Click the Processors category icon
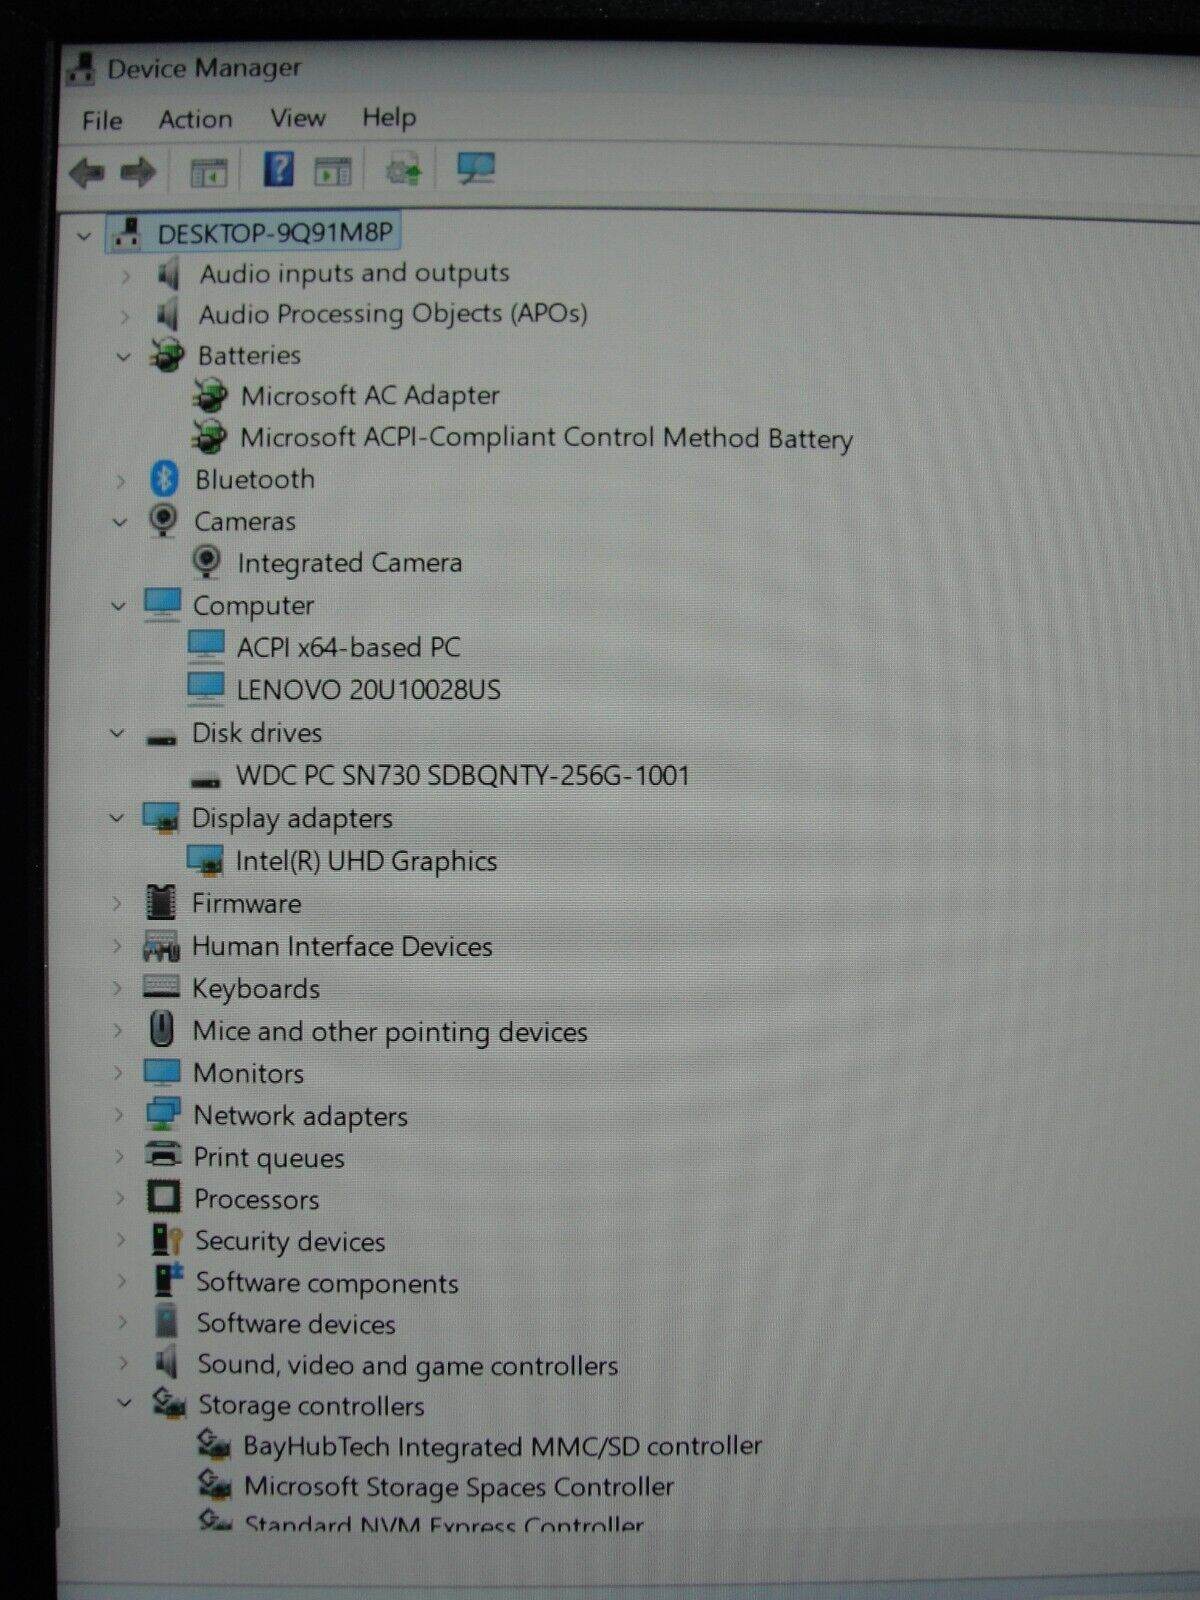 [163, 1197]
